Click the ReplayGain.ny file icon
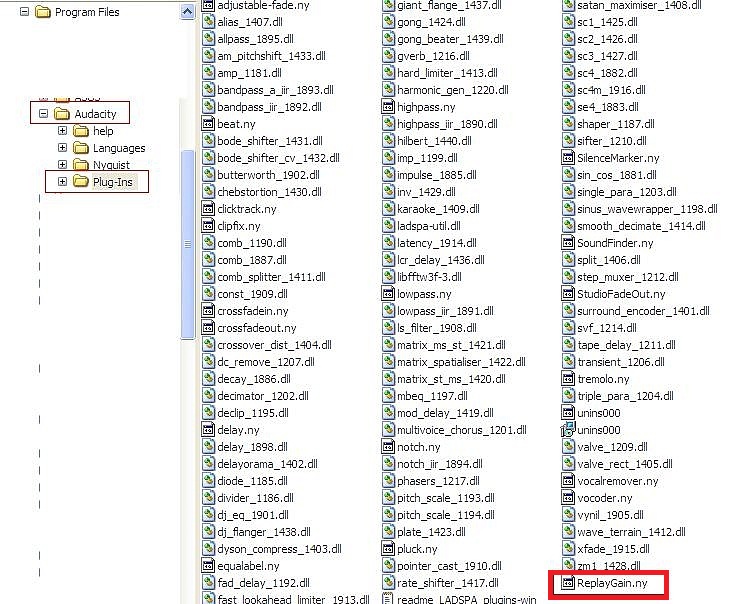Viewport: 747px width, 604px height. pyautogui.click(x=569, y=583)
